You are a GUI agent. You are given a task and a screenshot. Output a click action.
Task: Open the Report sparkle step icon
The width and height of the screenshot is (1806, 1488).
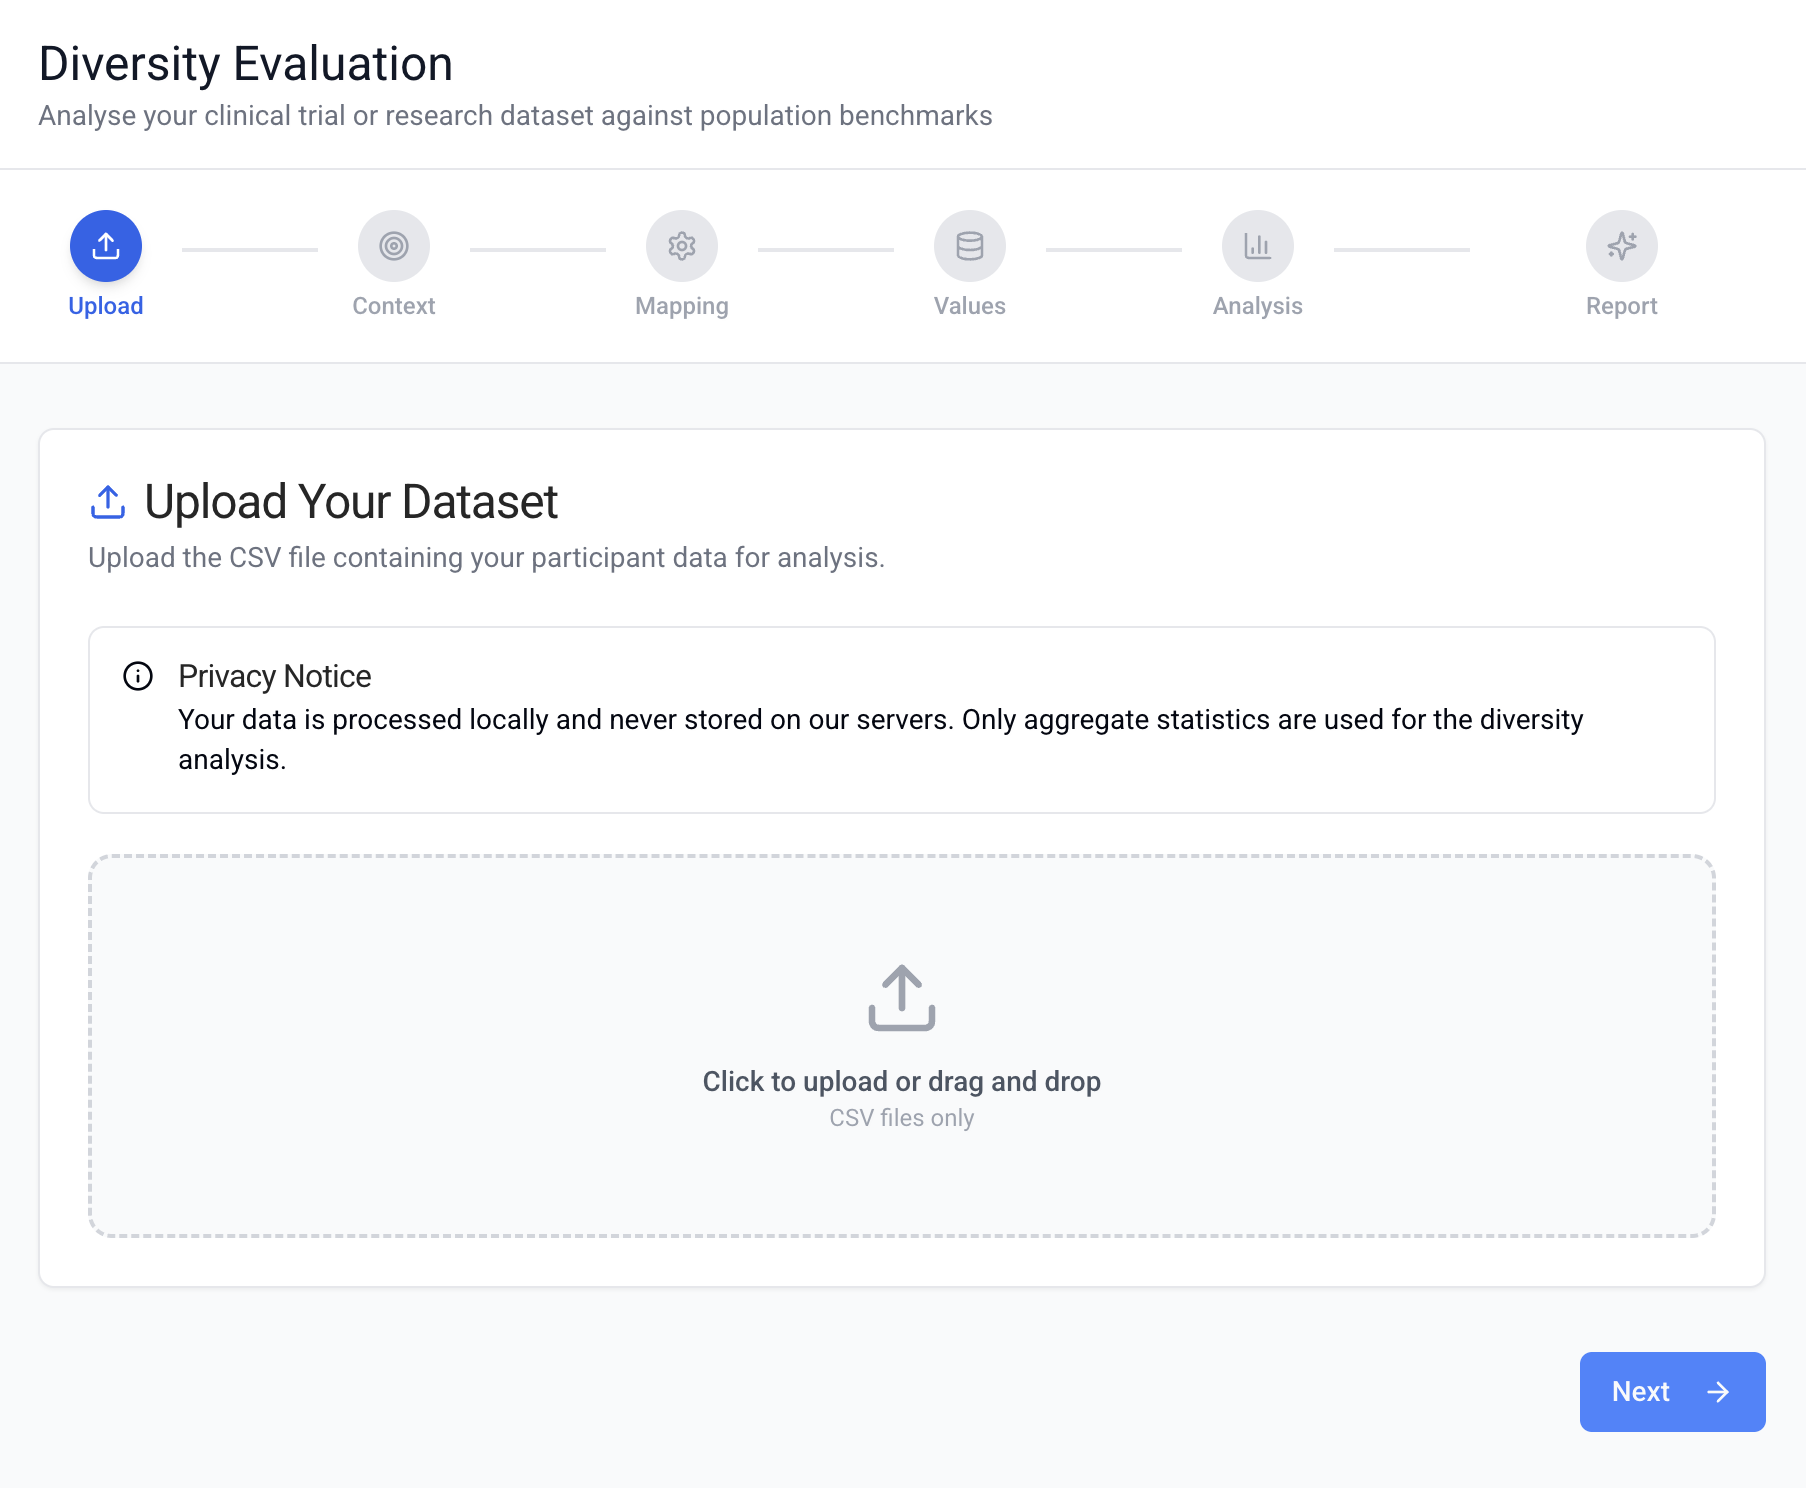pyautogui.click(x=1622, y=246)
